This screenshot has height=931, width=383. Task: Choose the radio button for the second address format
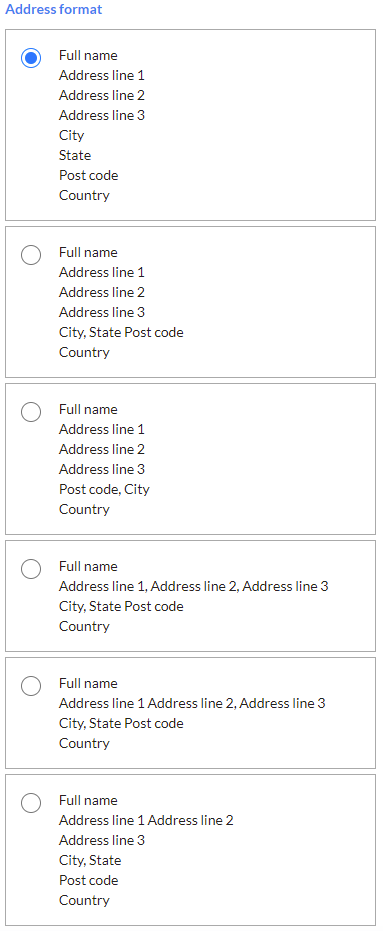(x=31, y=255)
